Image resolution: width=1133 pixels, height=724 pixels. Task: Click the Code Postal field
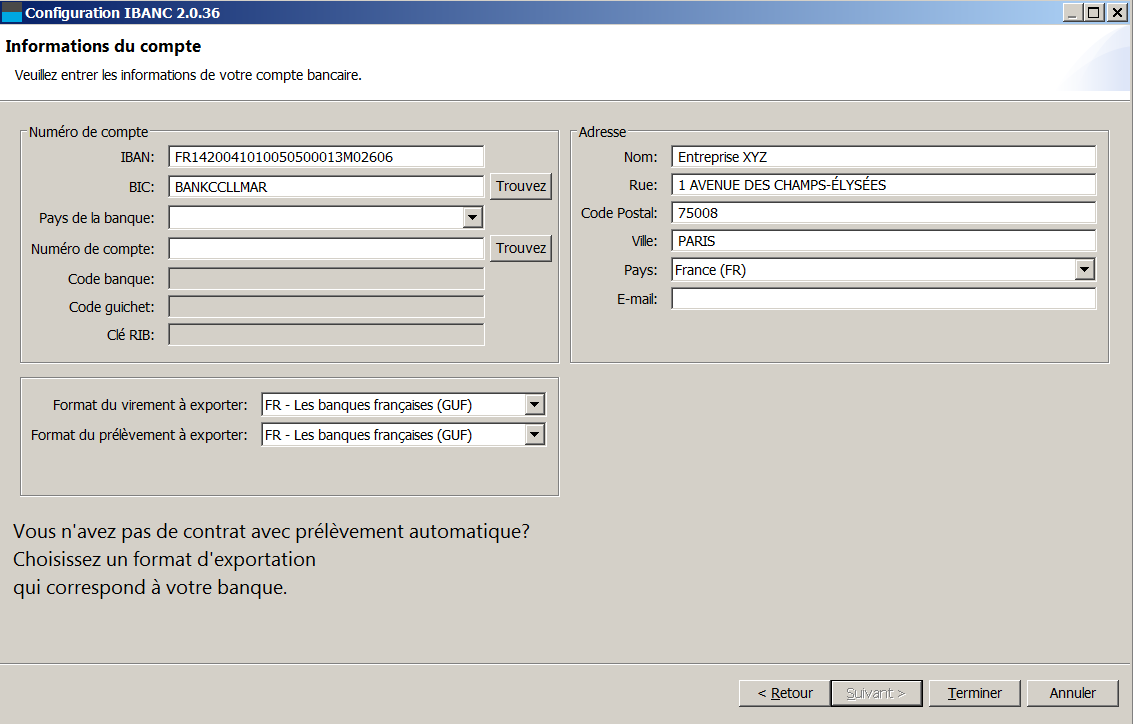[x=883, y=213]
